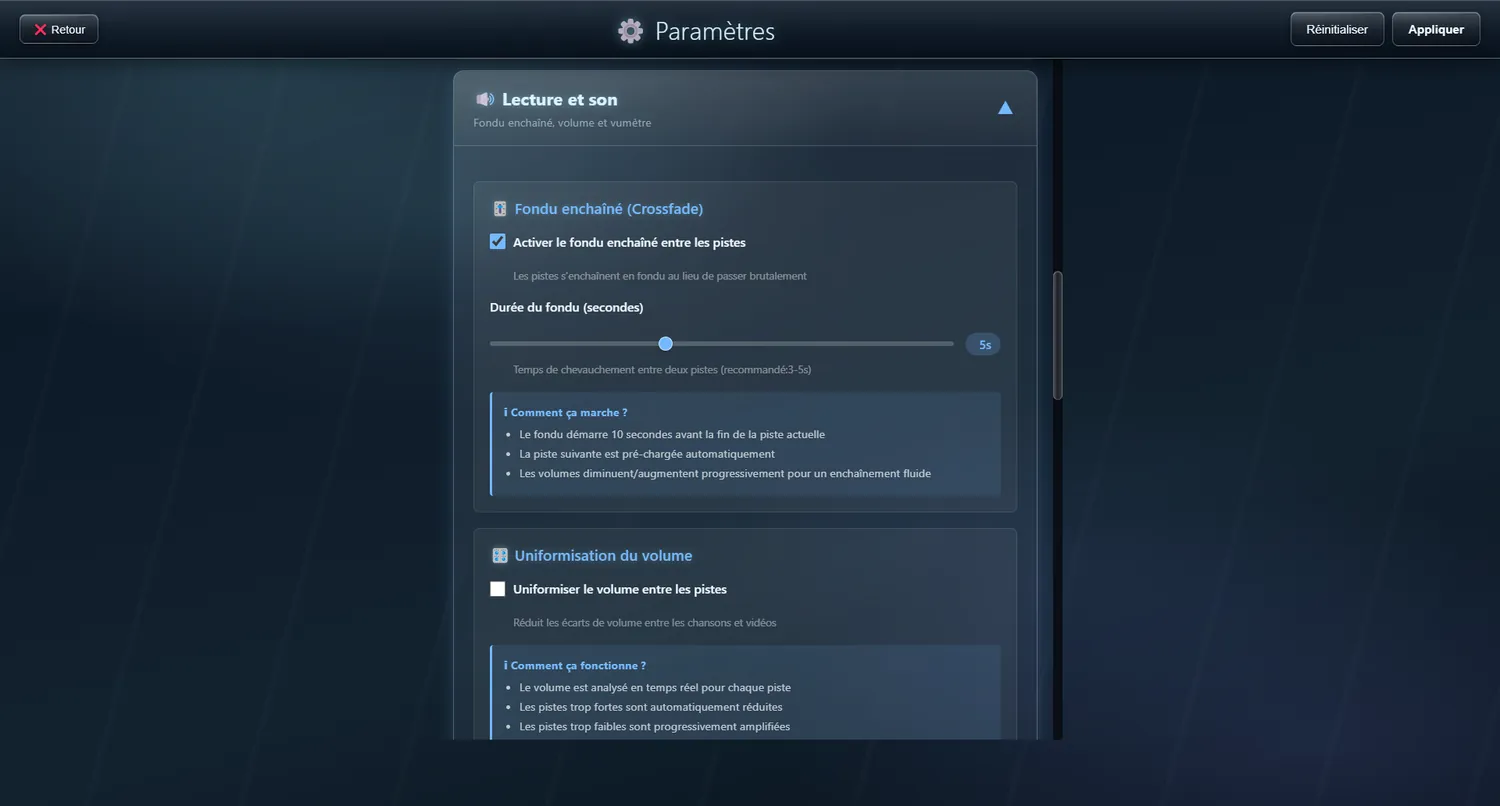
Task: Disable the crossfade between tracks checkbox
Action: 498,242
